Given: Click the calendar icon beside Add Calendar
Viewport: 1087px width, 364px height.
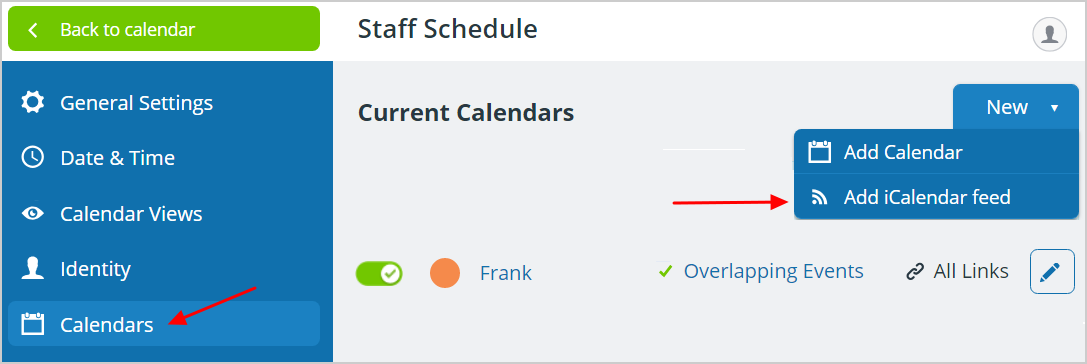Looking at the screenshot, I should click(x=819, y=152).
